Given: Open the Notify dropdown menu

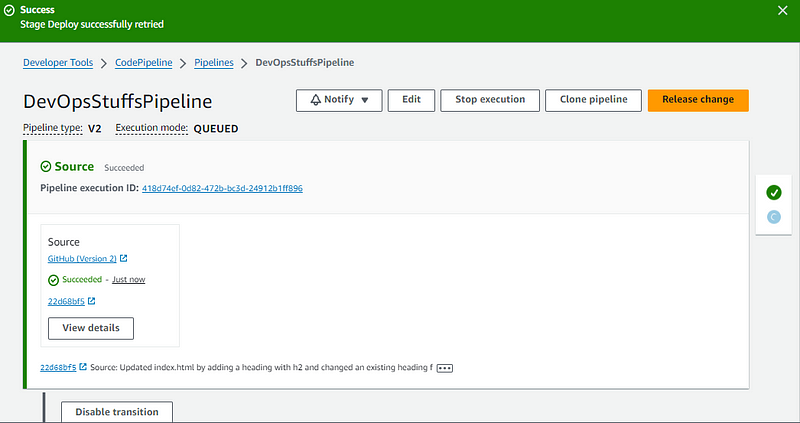Looking at the screenshot, I should pyautogui.click(x=339, y=100).
